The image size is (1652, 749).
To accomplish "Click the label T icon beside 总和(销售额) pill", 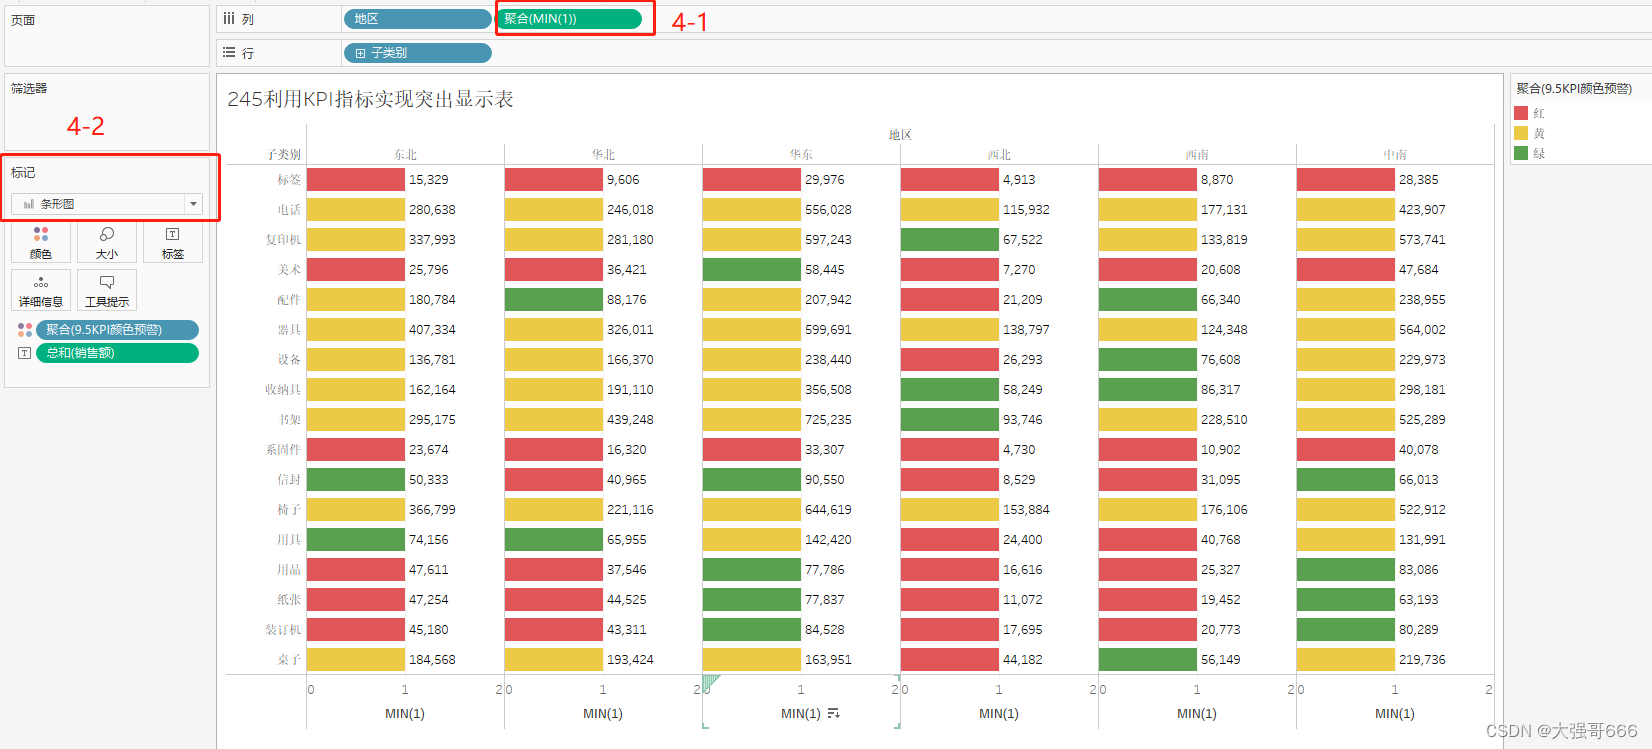I will click(25, 353).
